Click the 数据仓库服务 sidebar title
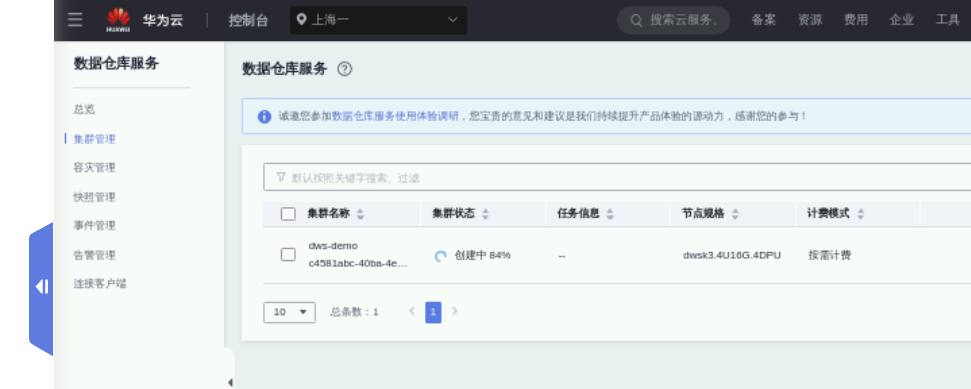Screen dimensions: 971x389 [x=116, y=63]
